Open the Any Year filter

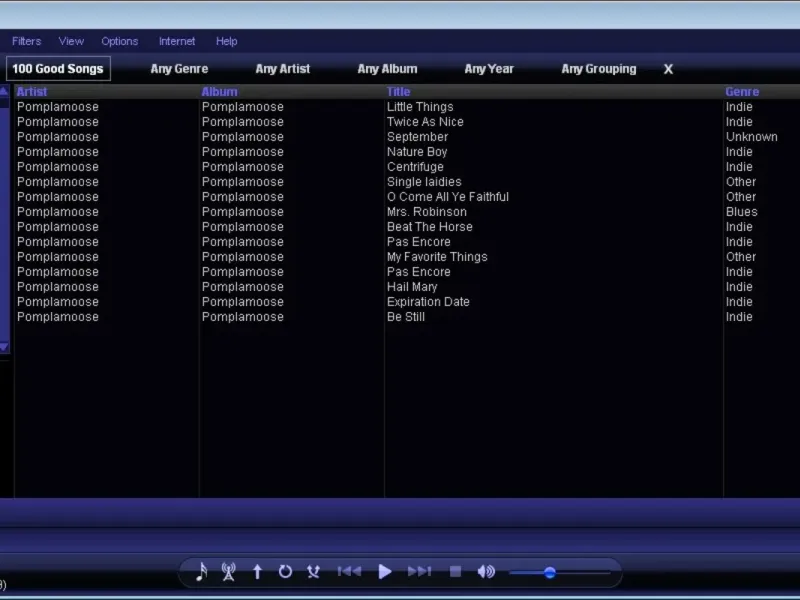(x=489, y=69)
